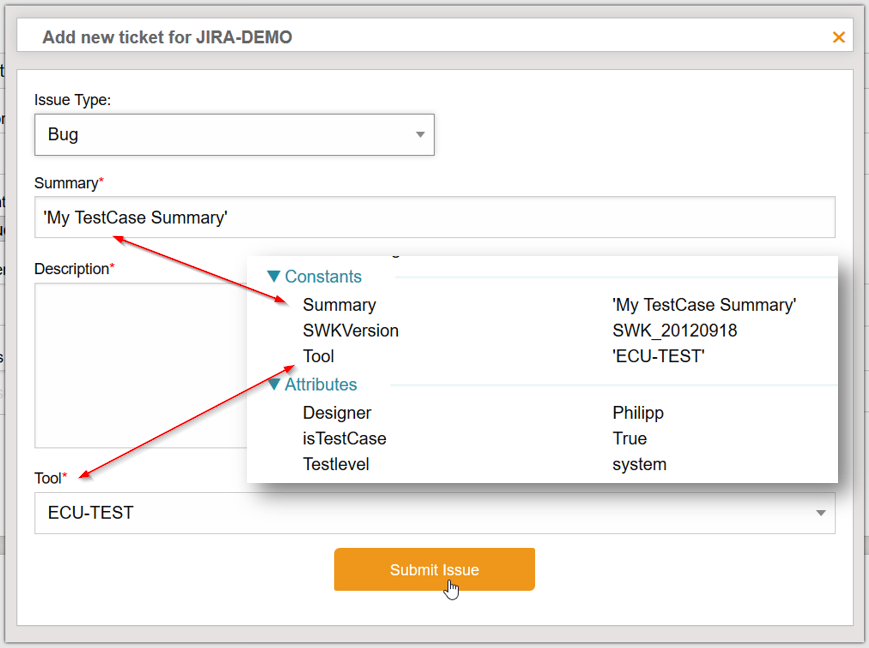
Task: Select the Designer attribute row
Action: (x=337, y=412)
